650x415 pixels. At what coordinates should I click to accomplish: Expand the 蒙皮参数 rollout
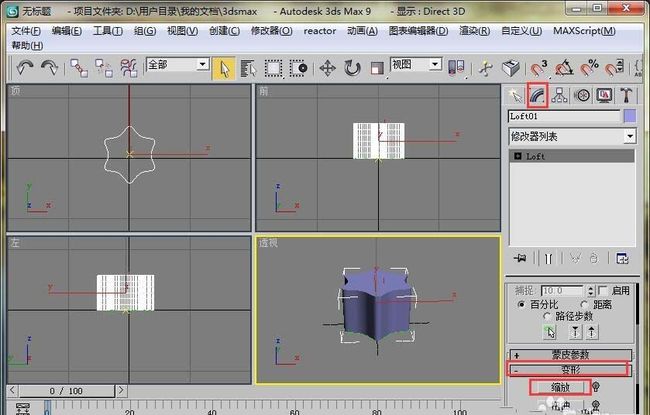[x=570, y=355]
